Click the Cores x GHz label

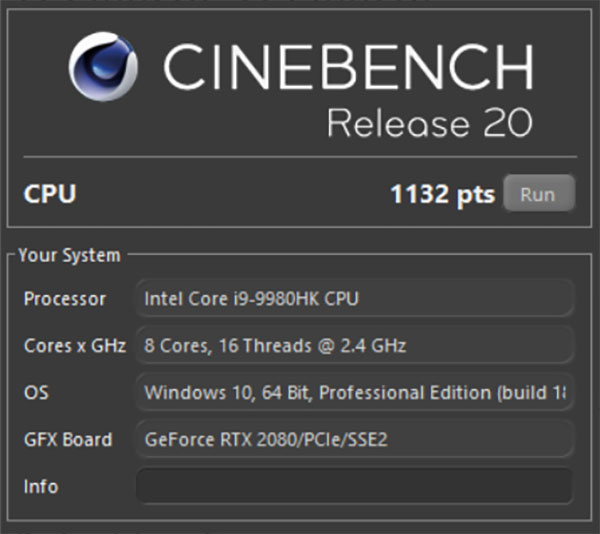pyautogui.click(x=75, y=346)
